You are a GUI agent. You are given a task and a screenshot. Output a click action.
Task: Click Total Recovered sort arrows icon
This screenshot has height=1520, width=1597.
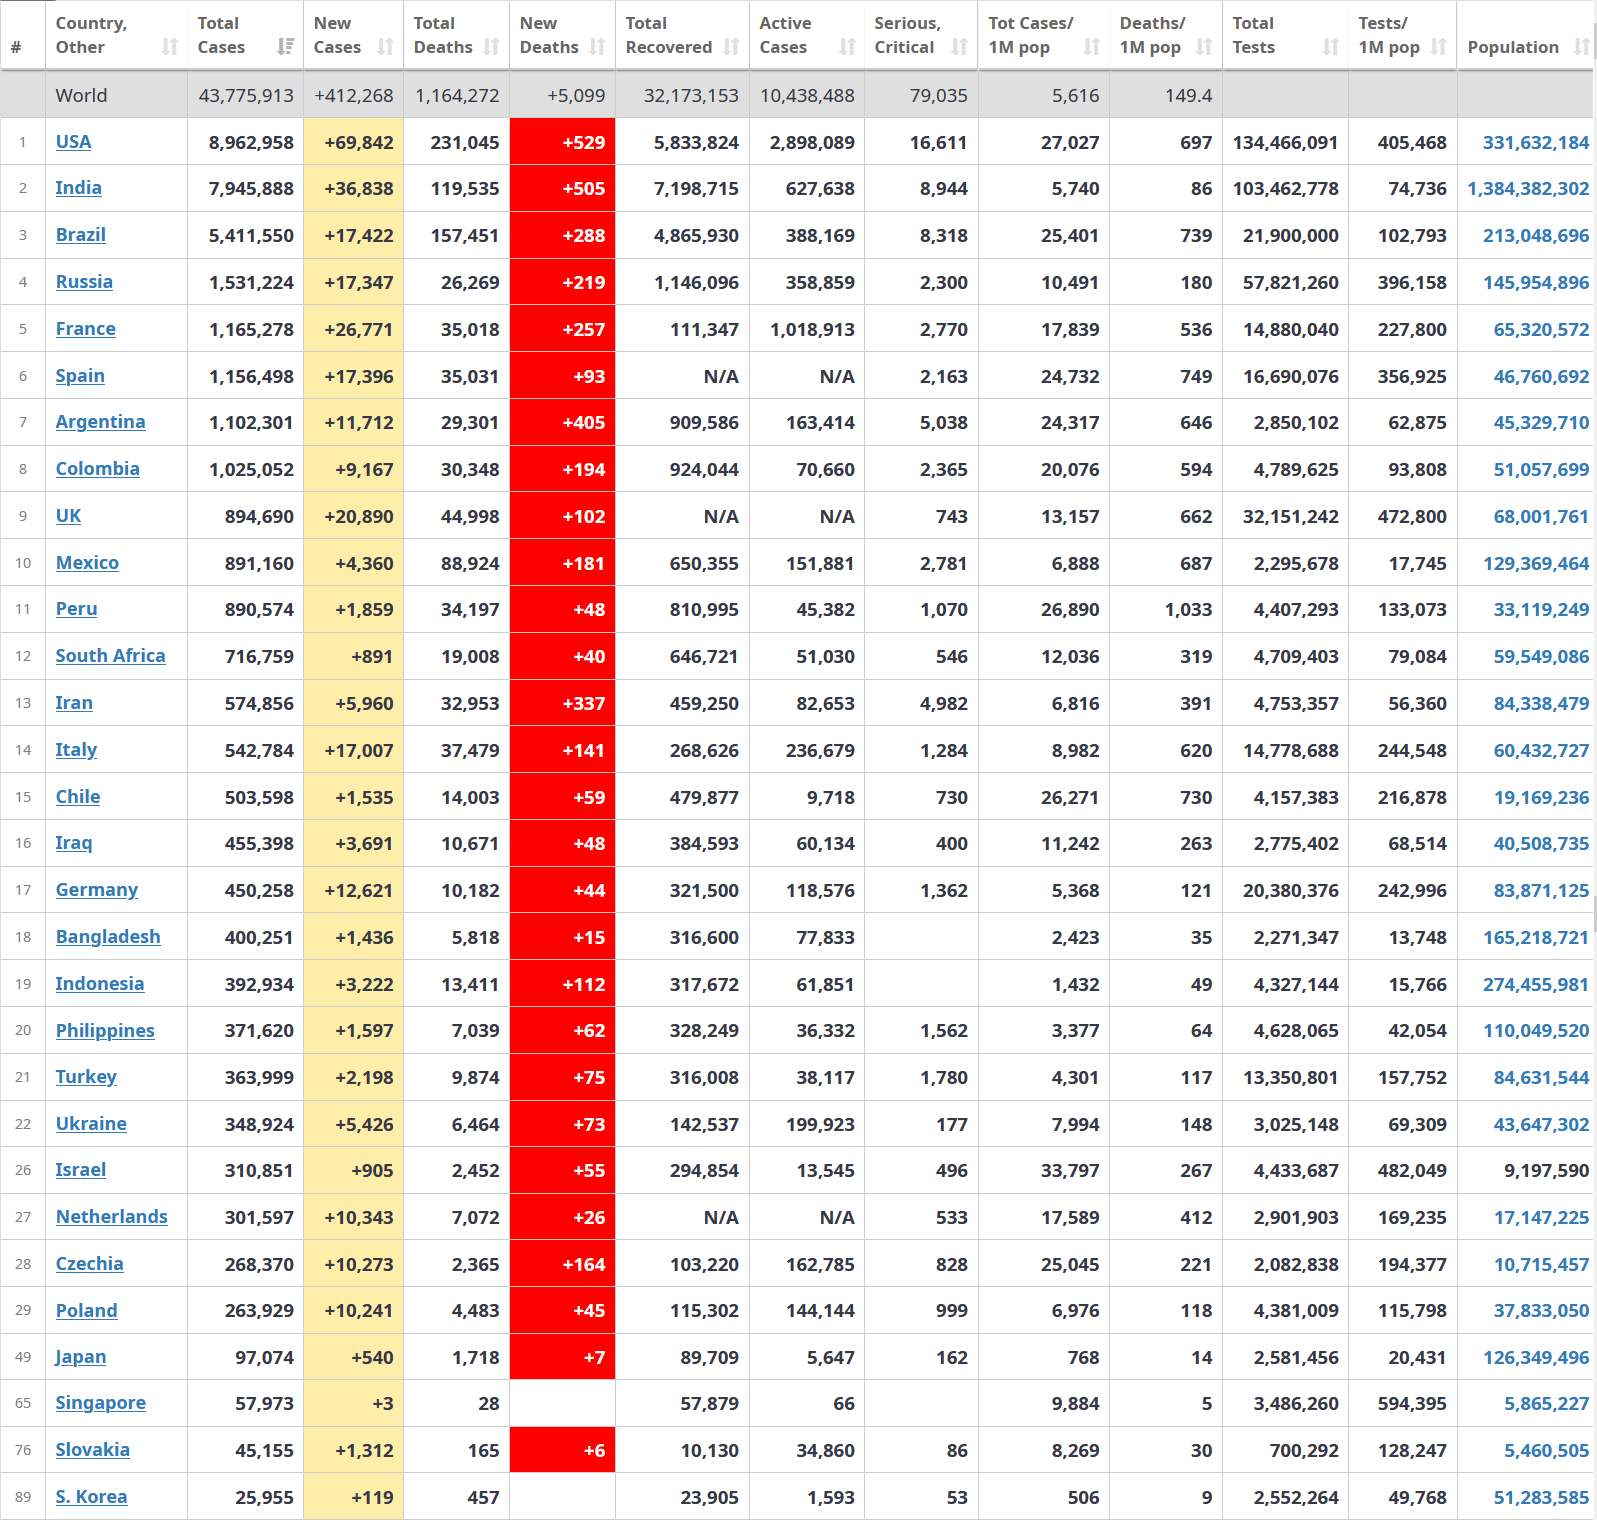[x=731, y=47]
